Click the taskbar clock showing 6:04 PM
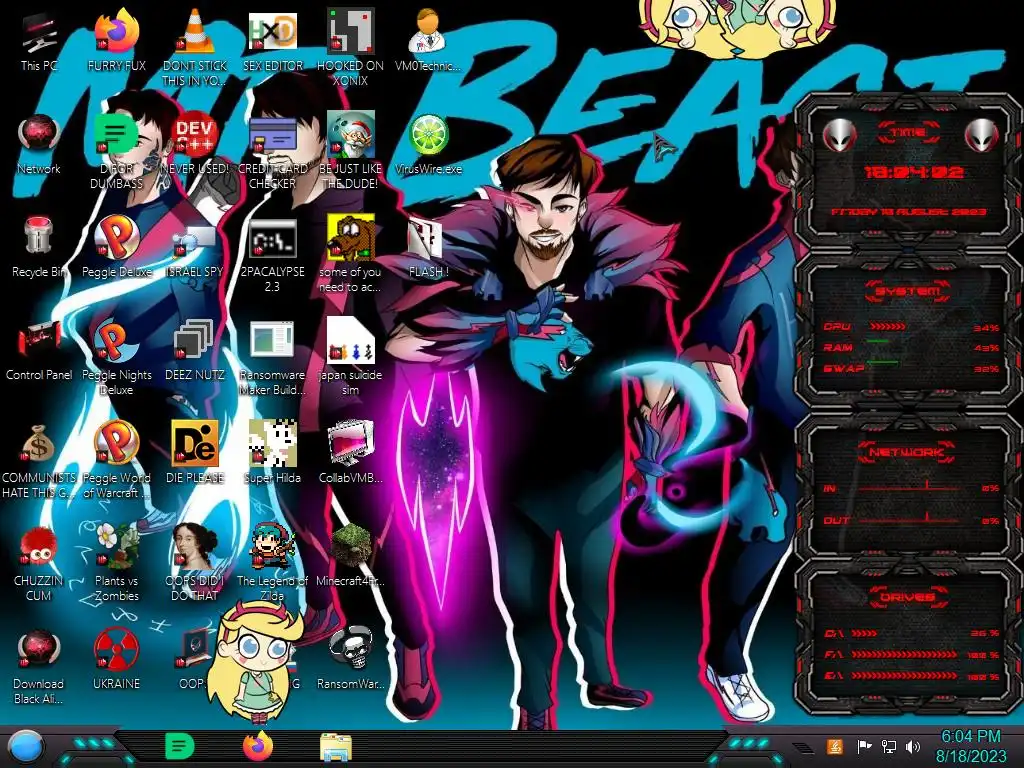Image resolution: width=1024 pixels, height=768 pixels. coord(971,746)
